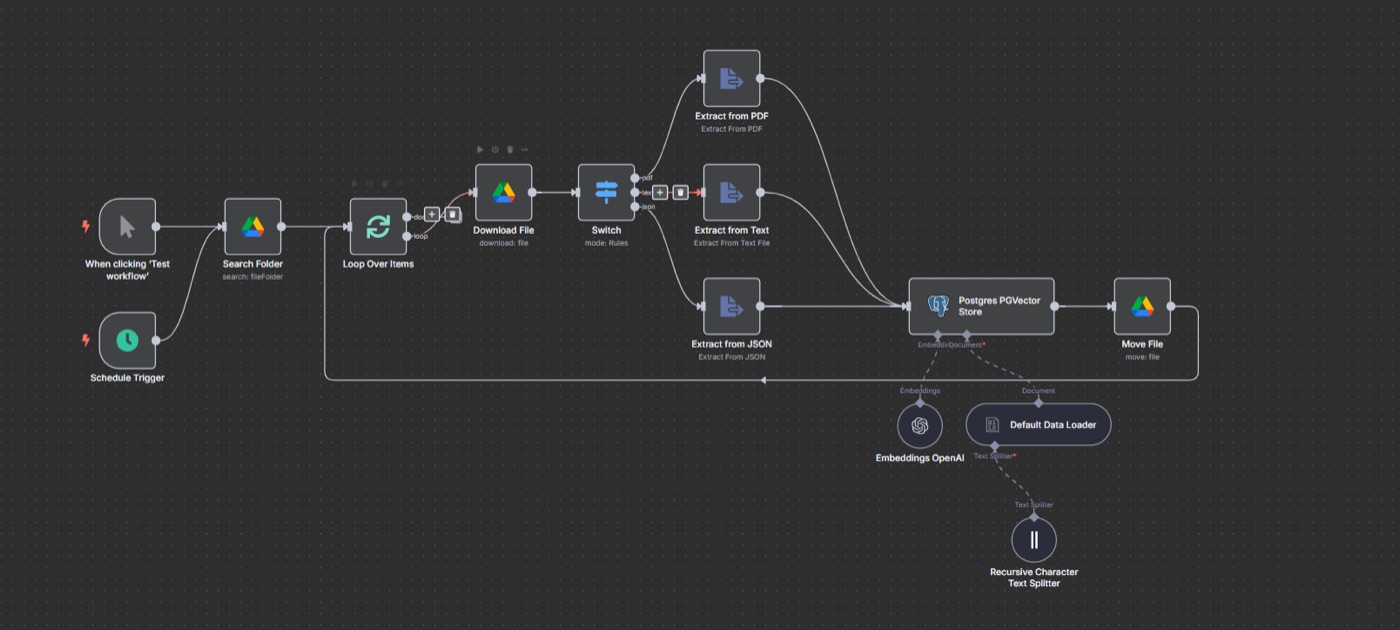This screenshot has height=630, width=1400.
Task: Click the 'Extract from JSON' title label
Action: pos(731,344)
